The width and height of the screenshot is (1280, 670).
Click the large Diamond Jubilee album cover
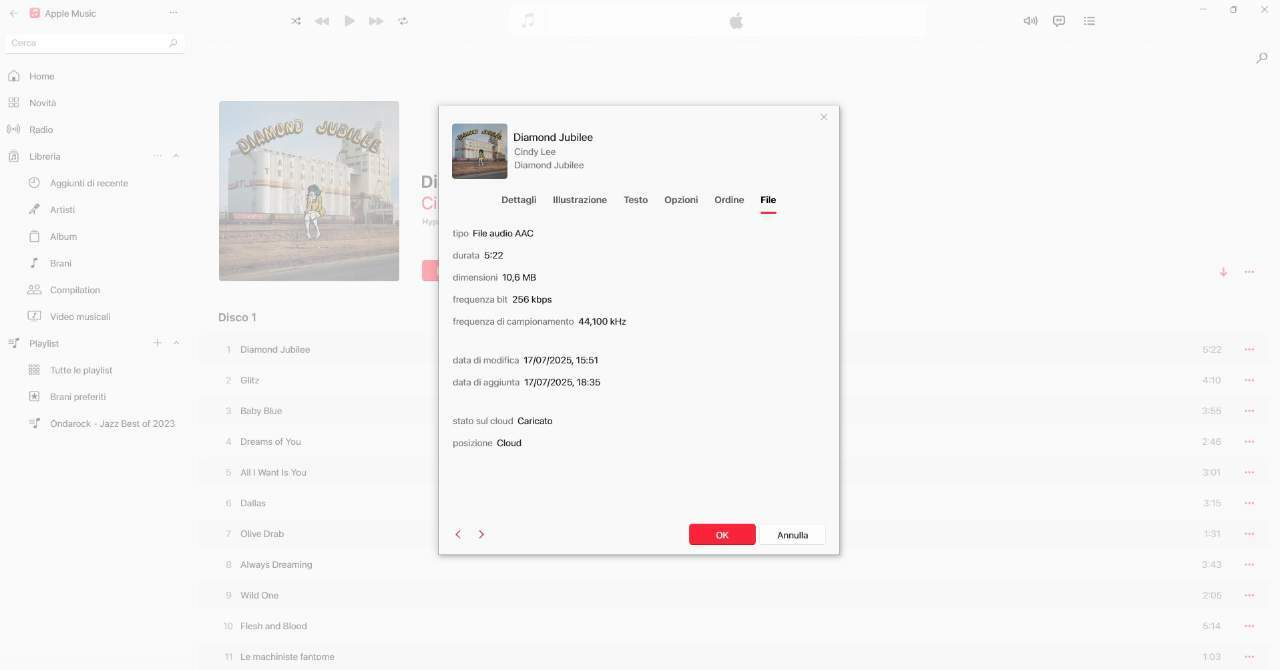309,191
